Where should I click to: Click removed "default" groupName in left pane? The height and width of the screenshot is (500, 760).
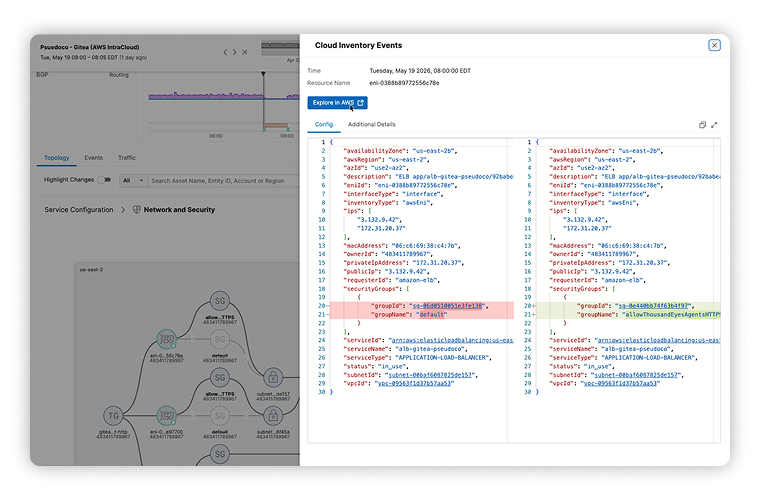[x=431, y=314]
